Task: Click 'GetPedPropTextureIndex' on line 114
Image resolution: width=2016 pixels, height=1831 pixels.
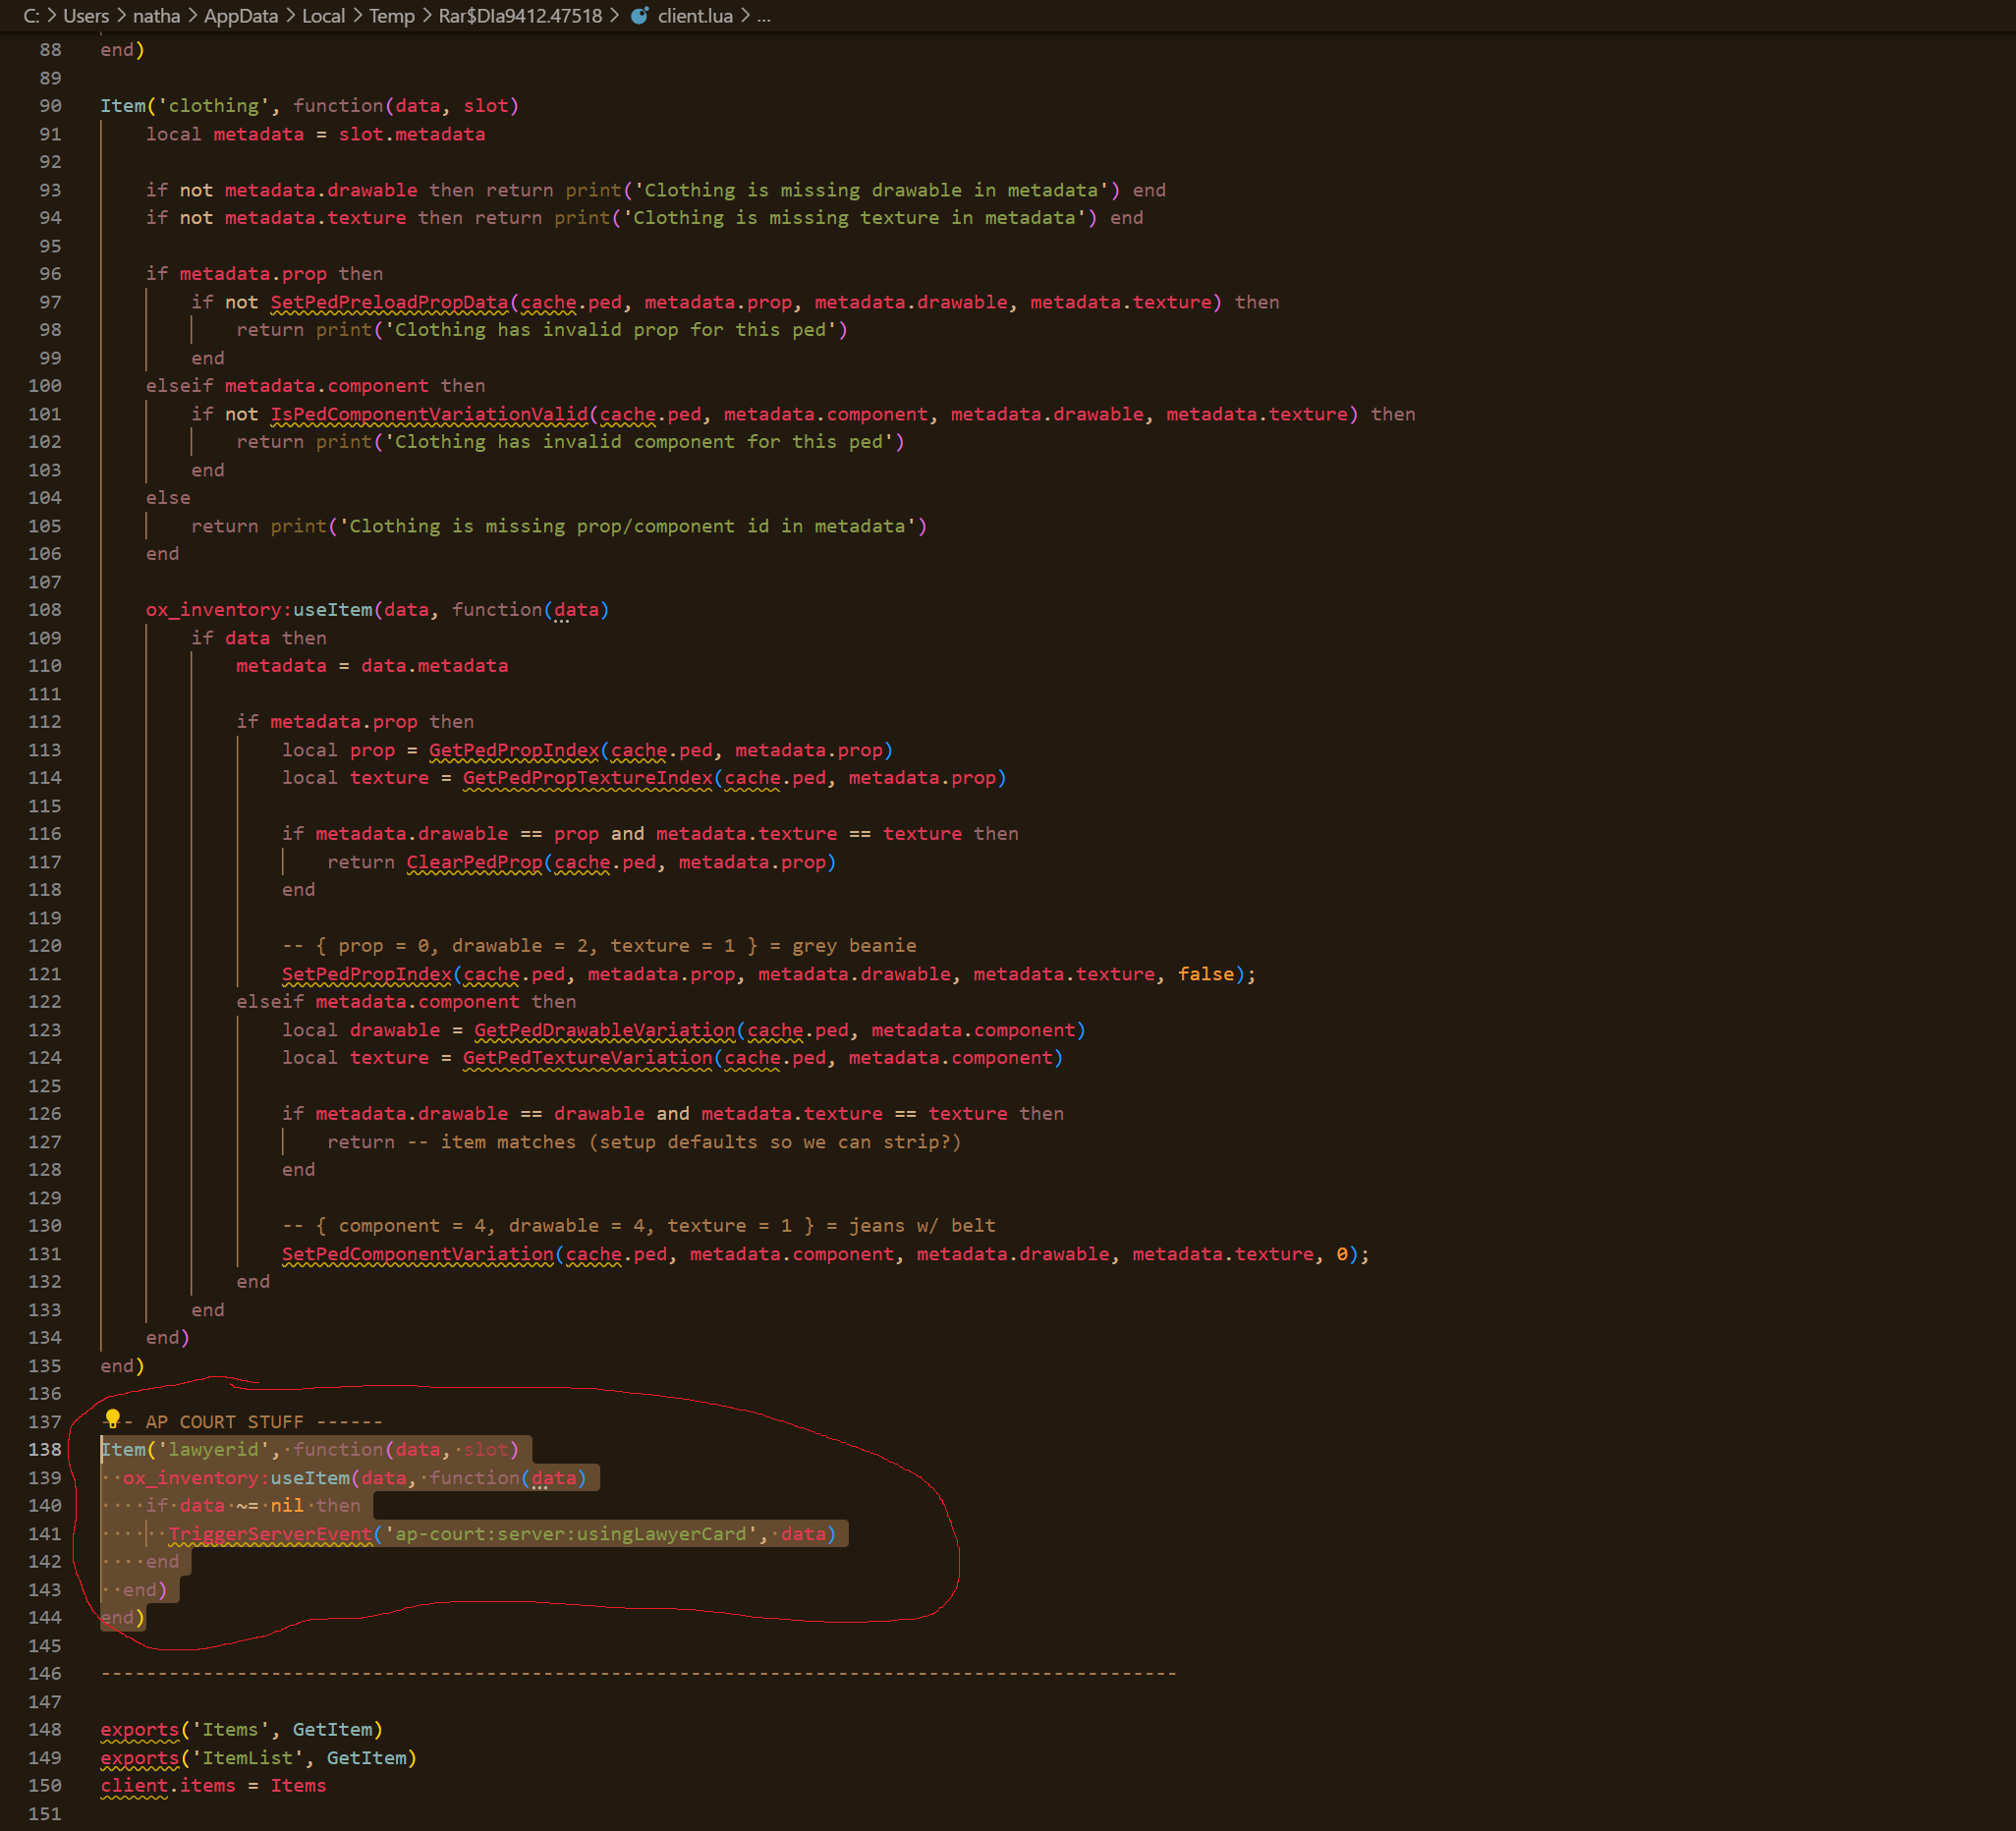Action: tap(588, 778)
